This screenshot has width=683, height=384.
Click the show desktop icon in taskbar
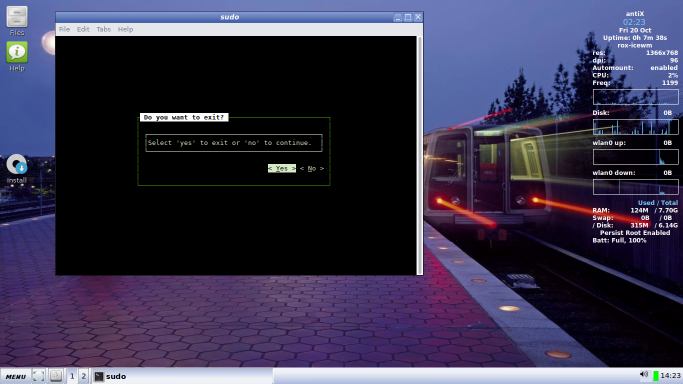coord(38,376)
